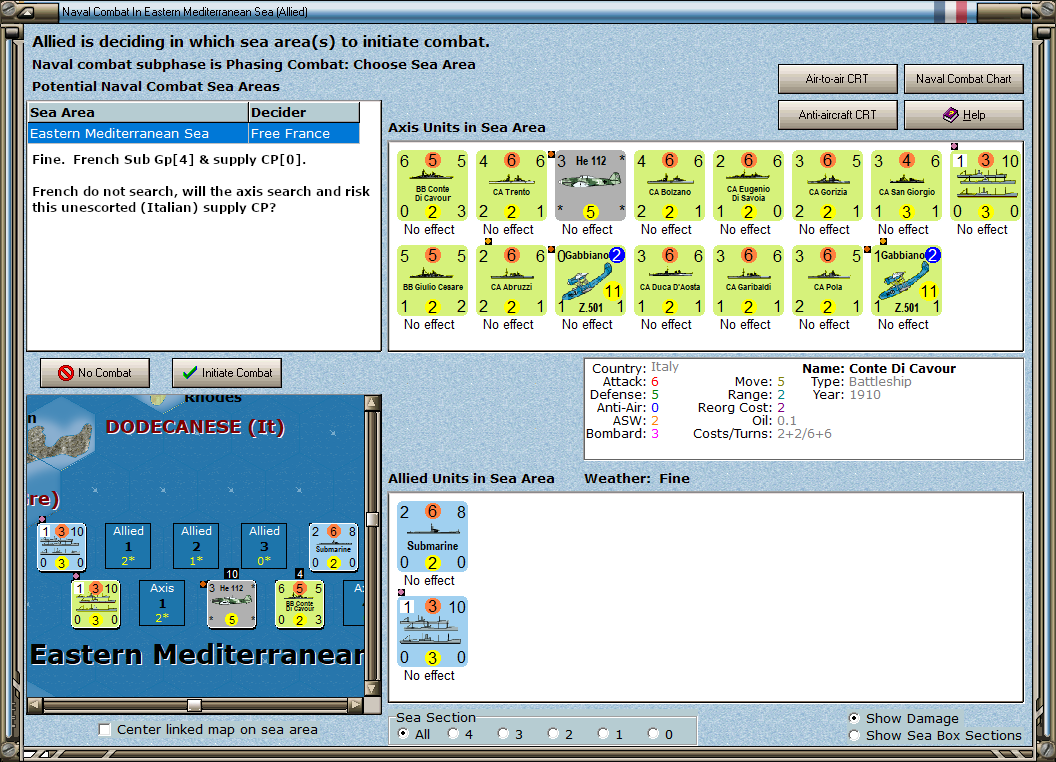
Task: Select the Eastern Mediterranean Sea row
Action: point(194,133)
